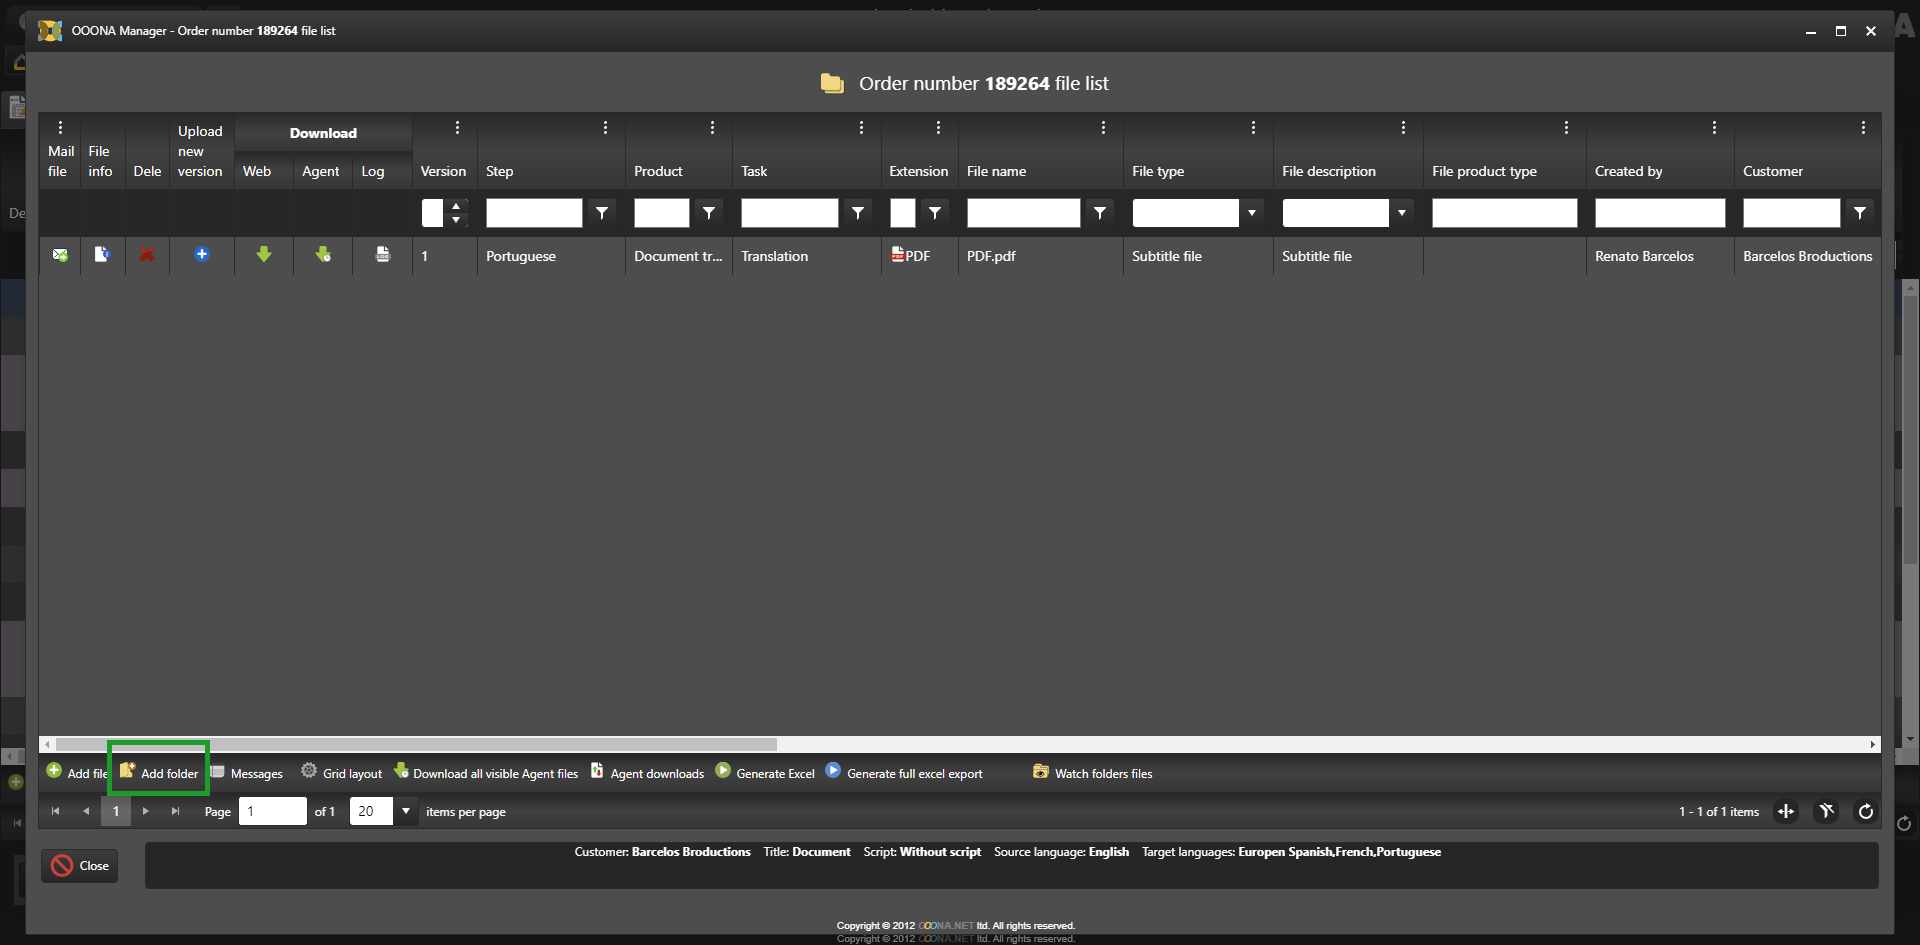The image size is (1920, 945).
Task: Click Add folder in the bottom toolbar
Action: (159, 773)
